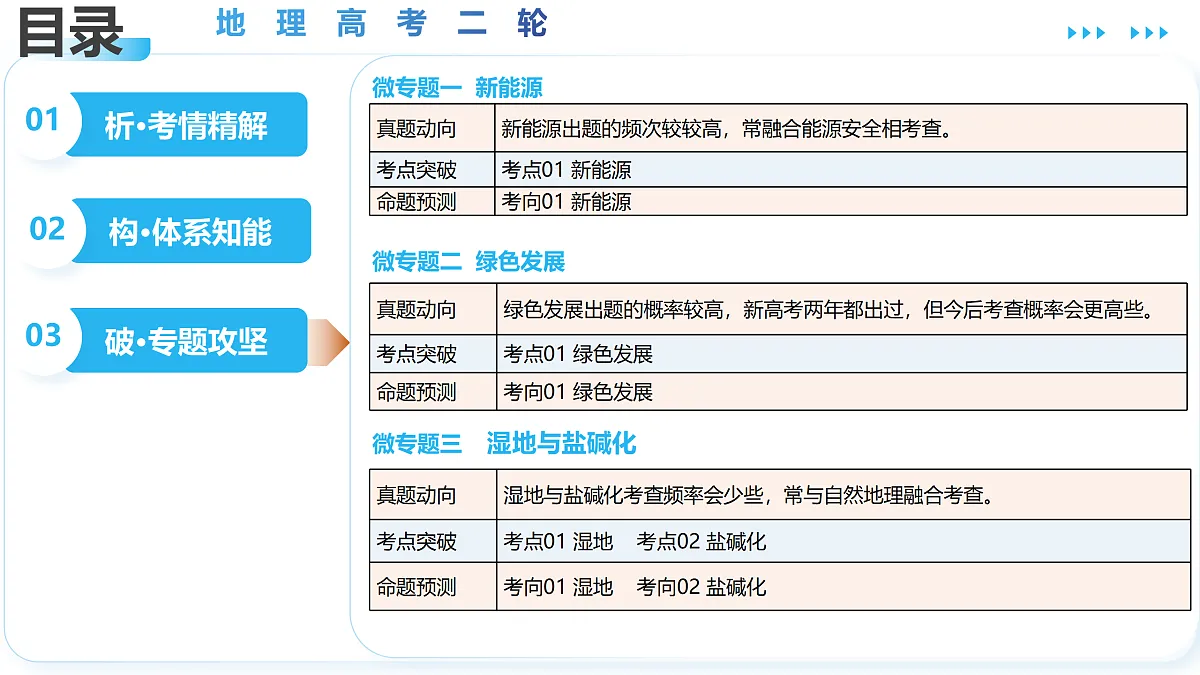Image resolution: width=1200 pixels, height=675 pixels.
Task: Select the 构•体系知能 section button
Action: click(190, 231)
